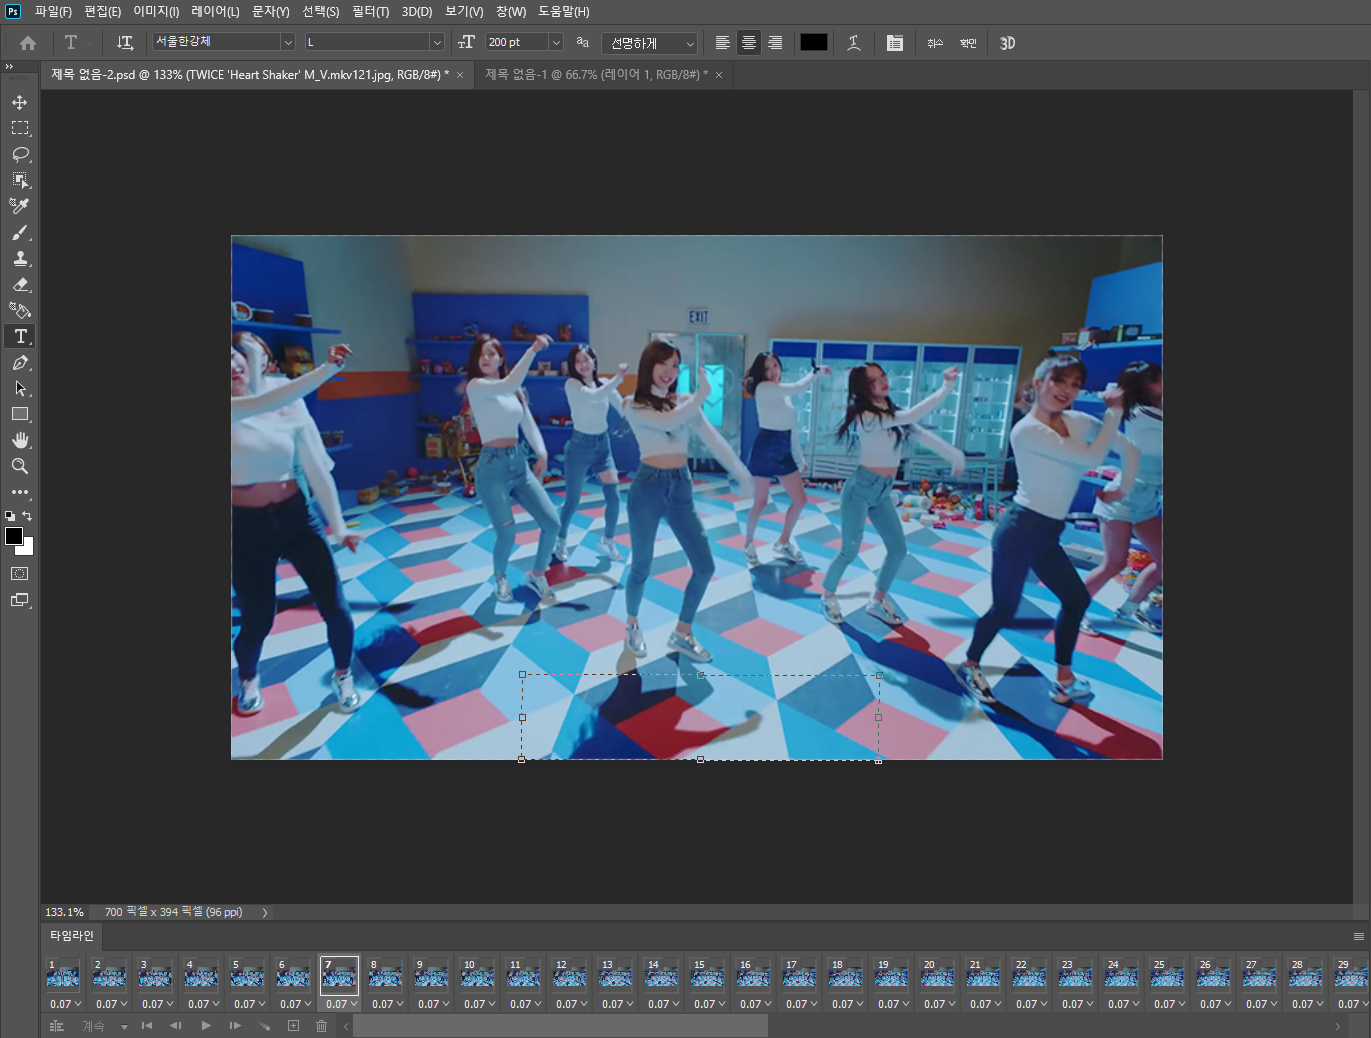The height and width of the screenshot is (1038, 1371).
Task: Open the Edit Toolbar three-dots menu
Action: [20, 492]
